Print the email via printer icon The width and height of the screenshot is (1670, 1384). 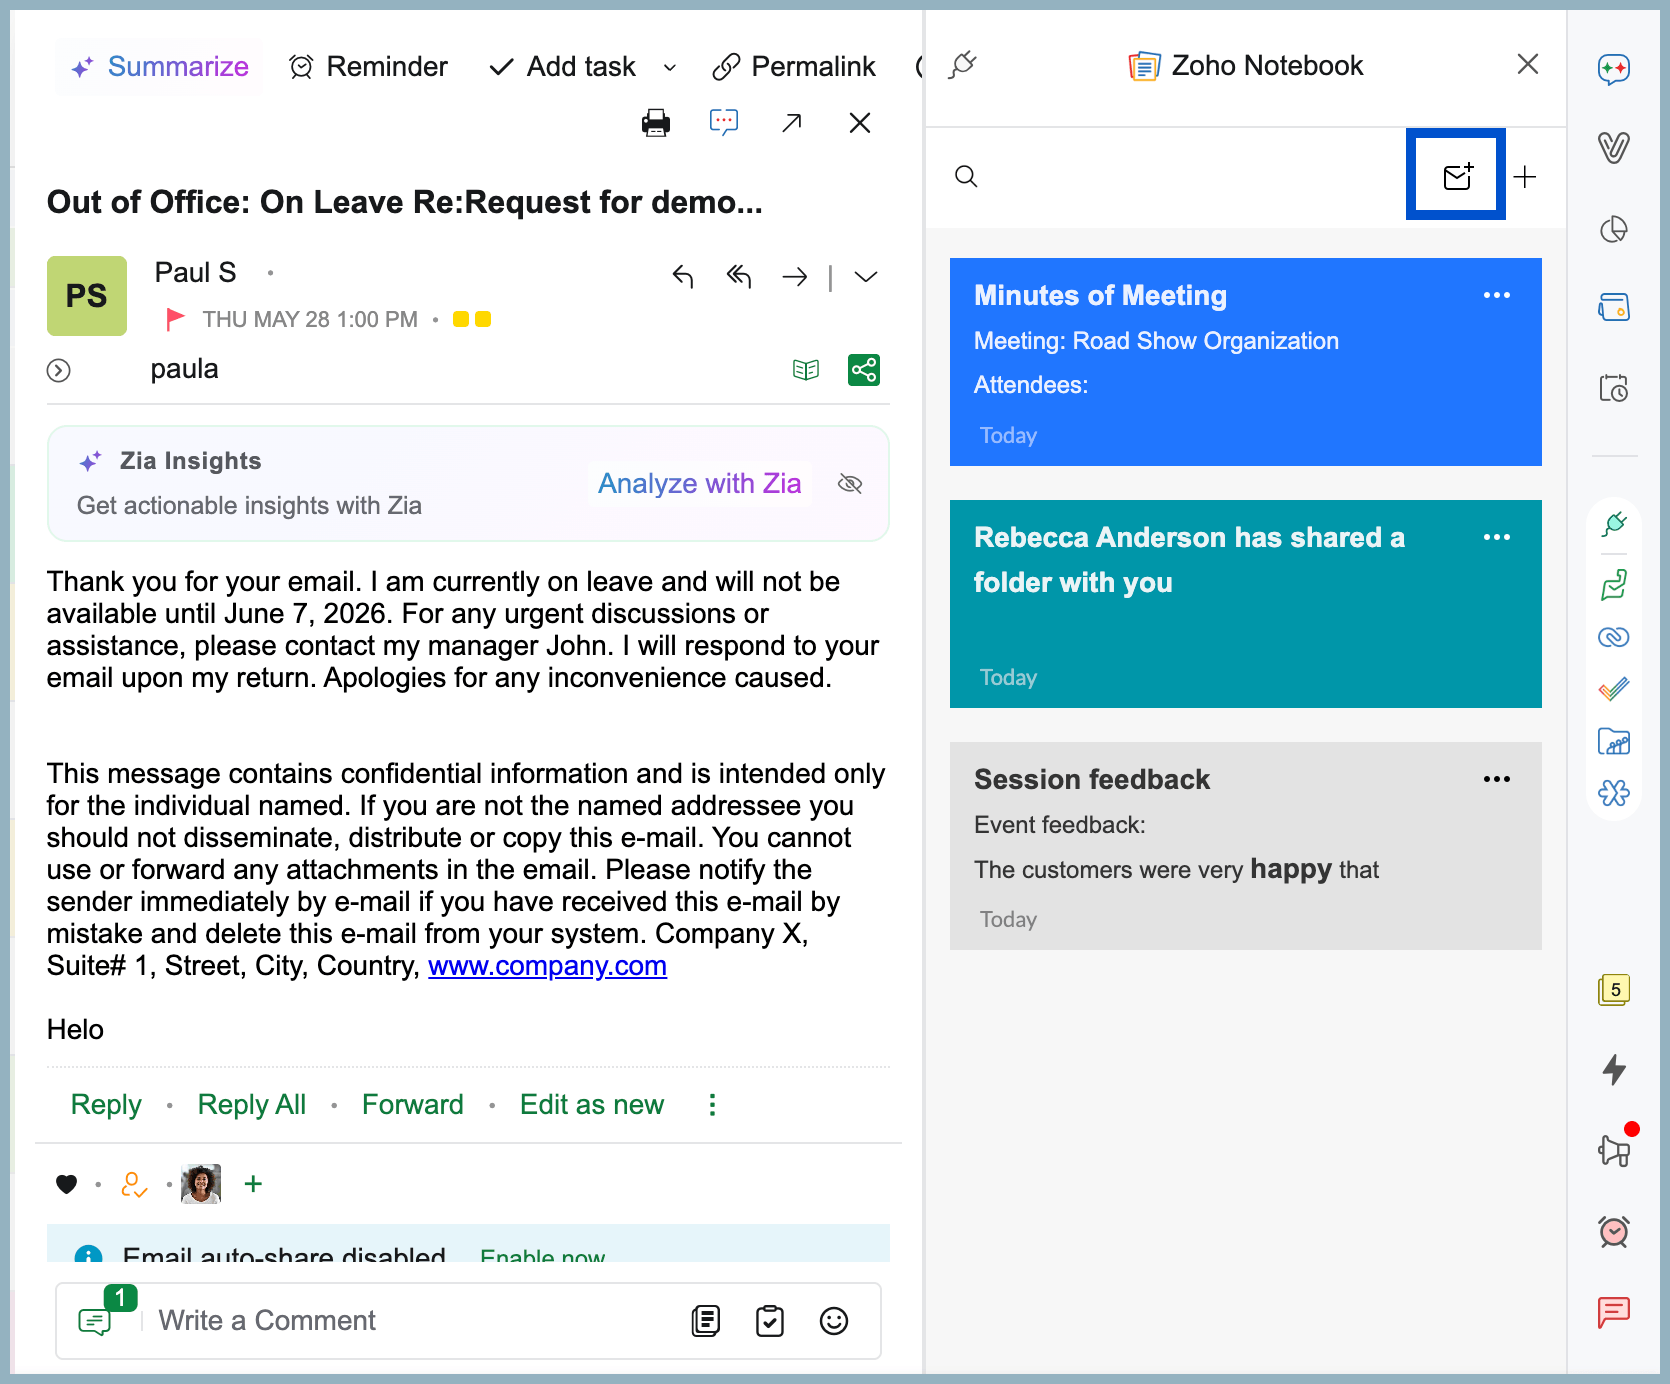pos(656,123)
